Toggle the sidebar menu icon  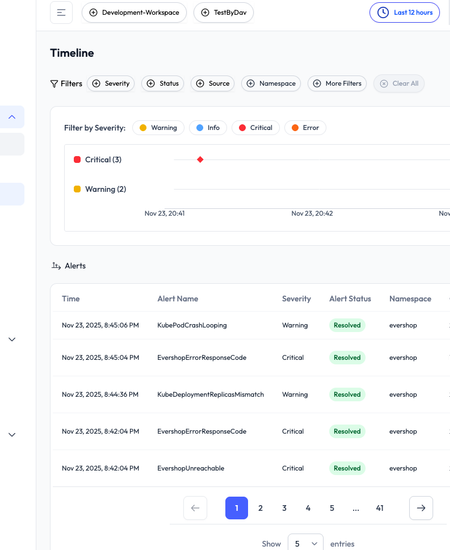(61, 13)
